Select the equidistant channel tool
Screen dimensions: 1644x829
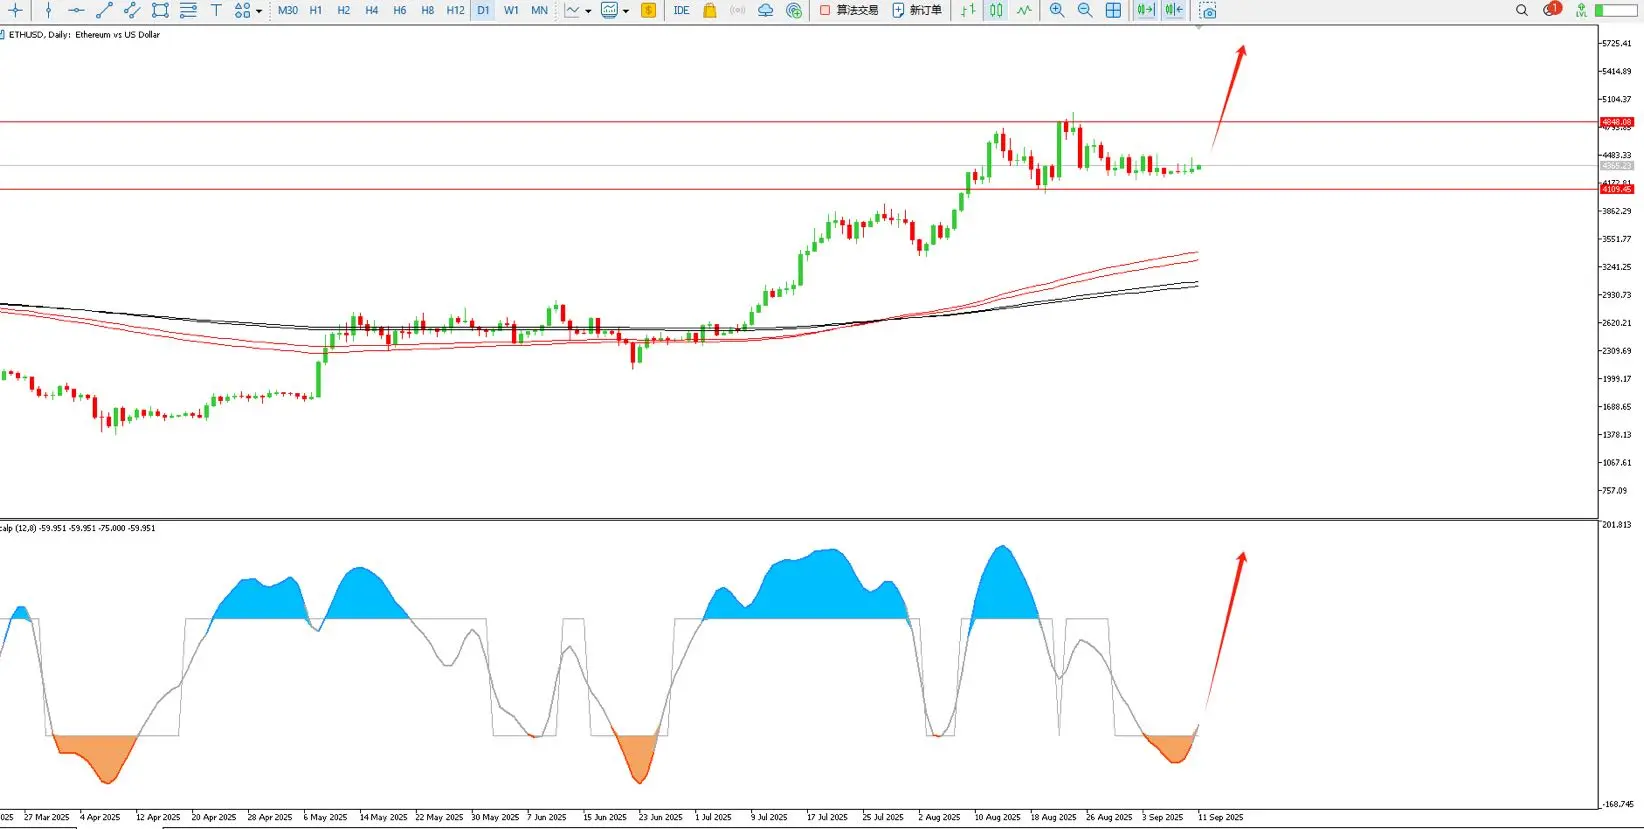click(x=132, y=10)
